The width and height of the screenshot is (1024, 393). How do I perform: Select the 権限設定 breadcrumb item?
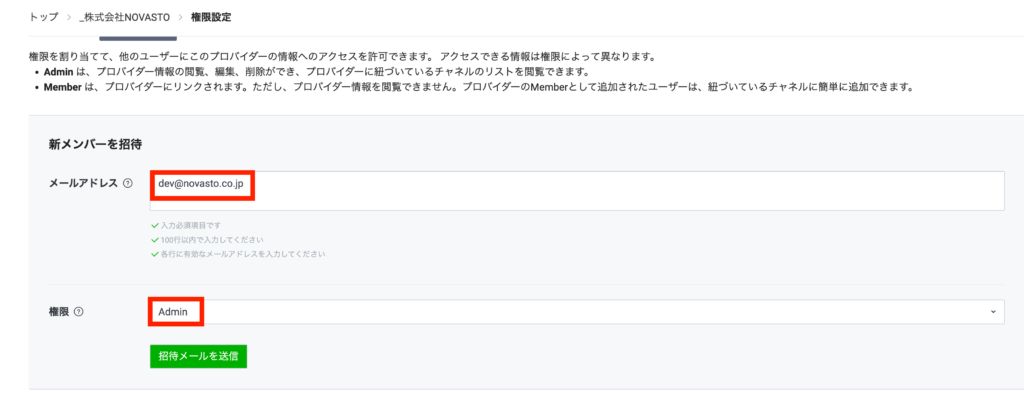click(x=211, y=18)
